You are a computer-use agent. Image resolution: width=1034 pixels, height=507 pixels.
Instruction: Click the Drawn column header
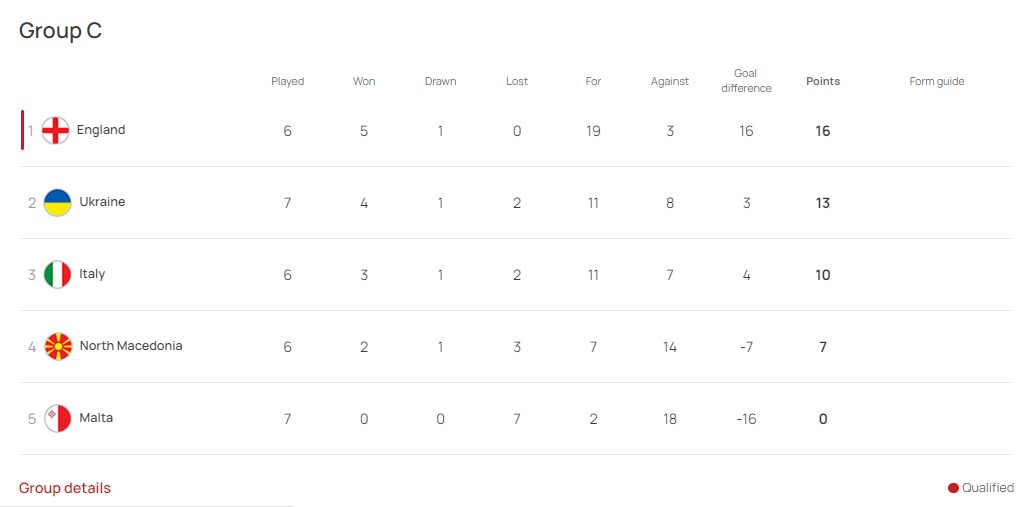[x=441, y=82]
